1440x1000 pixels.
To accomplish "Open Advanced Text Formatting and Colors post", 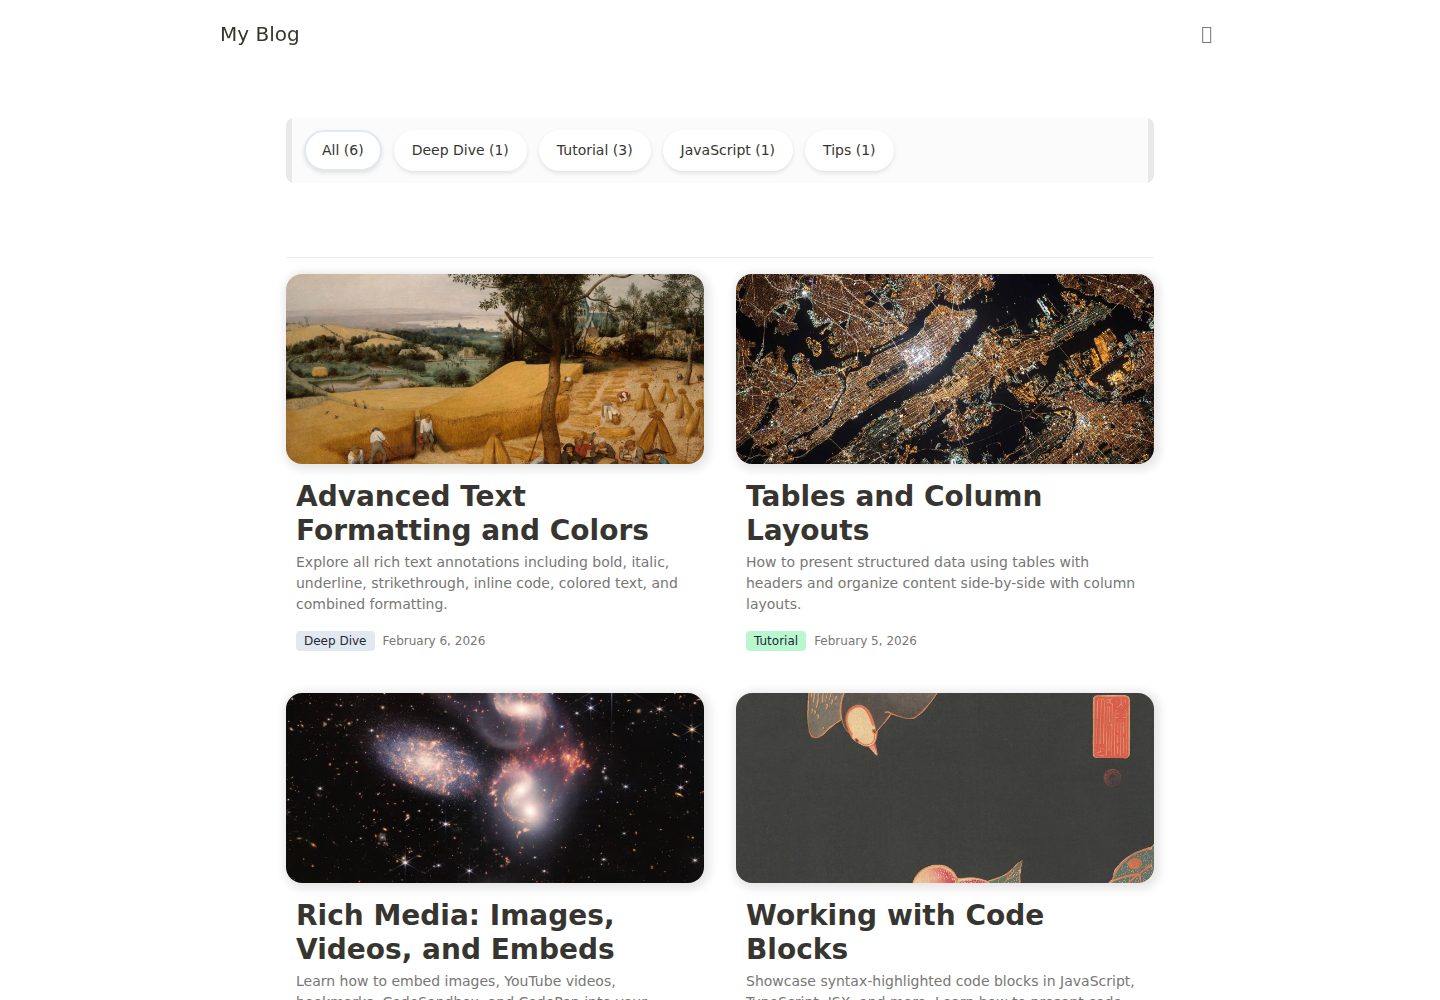I will point(472,513).
